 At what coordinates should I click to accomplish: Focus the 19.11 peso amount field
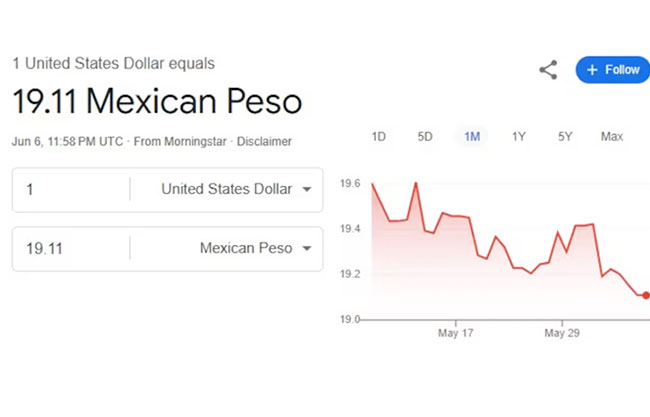[x=72, y=248]
